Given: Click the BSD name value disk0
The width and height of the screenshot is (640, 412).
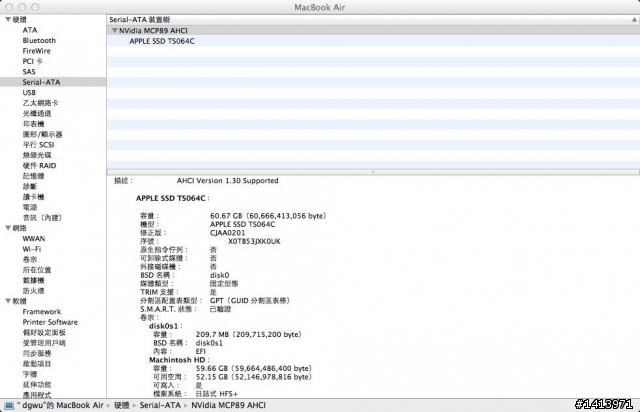Looking at the screenshot, I should pyautogui.click(x=220, y=275).
